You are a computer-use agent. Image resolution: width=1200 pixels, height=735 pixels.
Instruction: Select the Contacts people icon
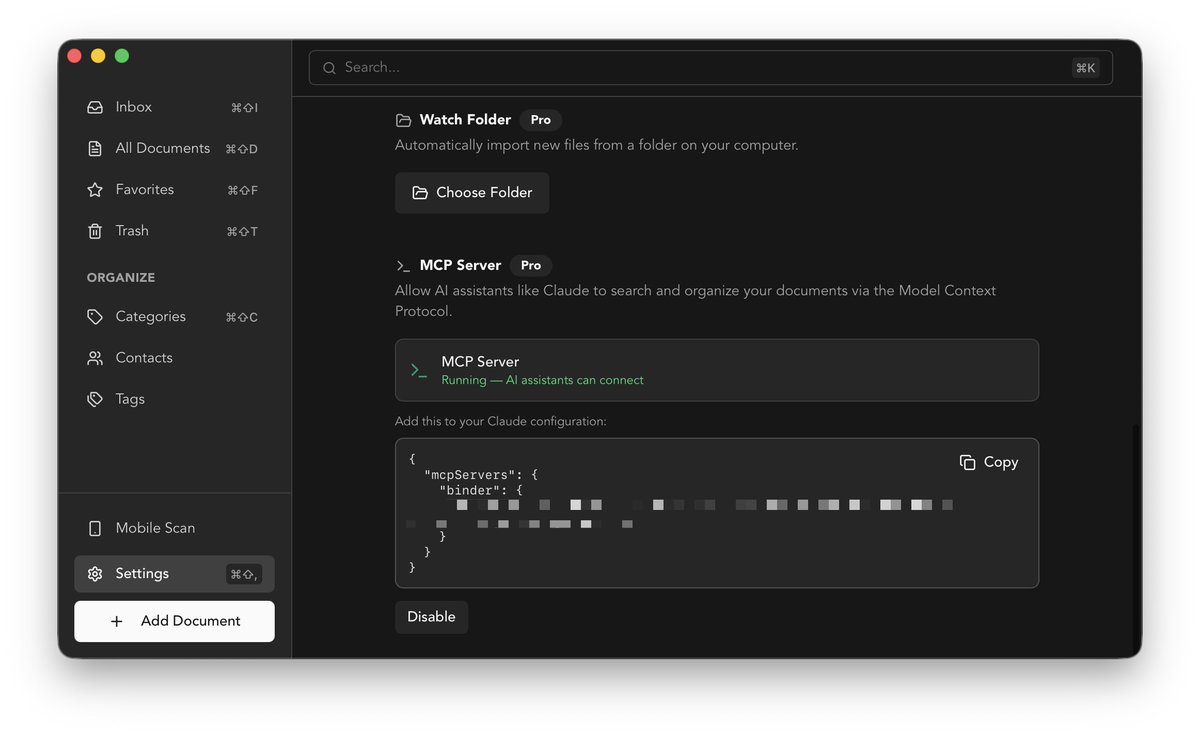tap(95, 358)
